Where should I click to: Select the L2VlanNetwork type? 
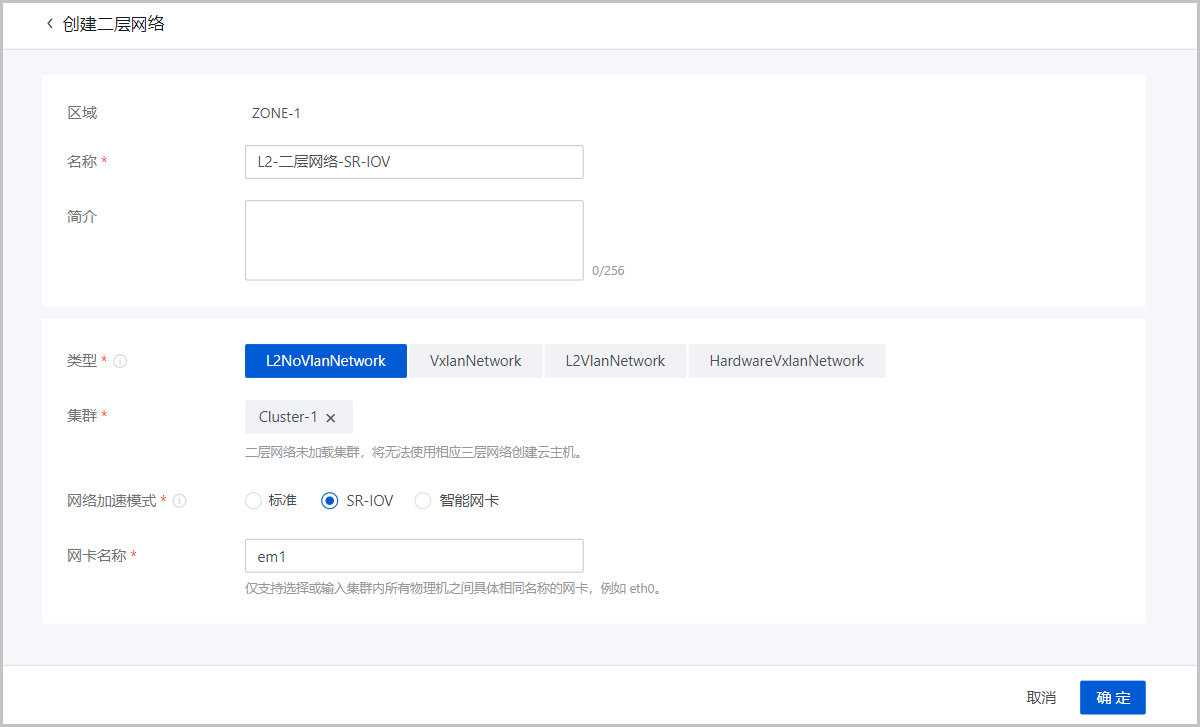click(615, 361)
